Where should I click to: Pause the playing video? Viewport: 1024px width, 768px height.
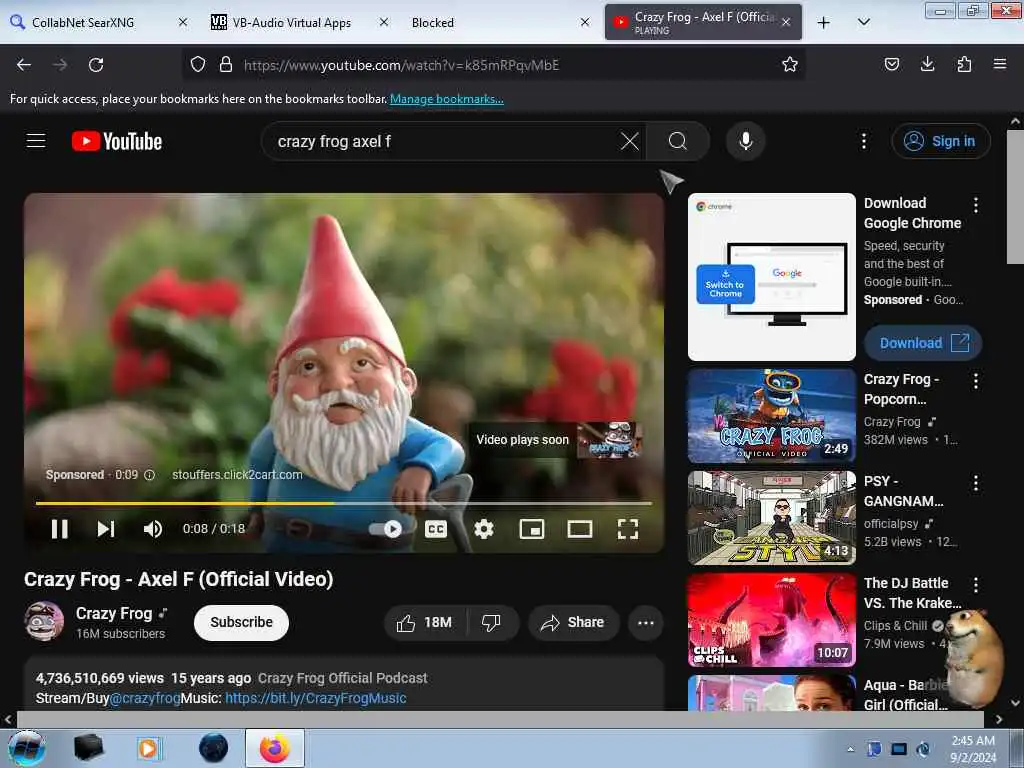(59, 528)
